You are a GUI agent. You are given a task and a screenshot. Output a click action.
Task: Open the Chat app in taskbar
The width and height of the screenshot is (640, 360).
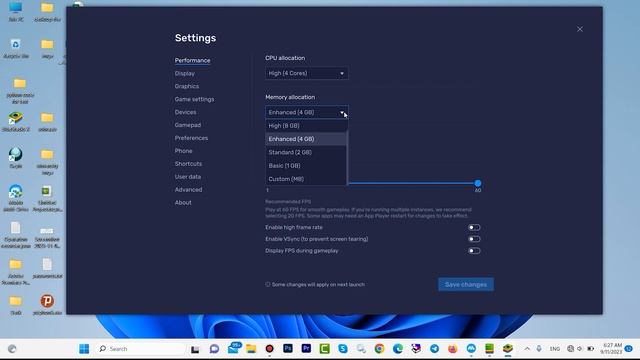coord(214,349)
